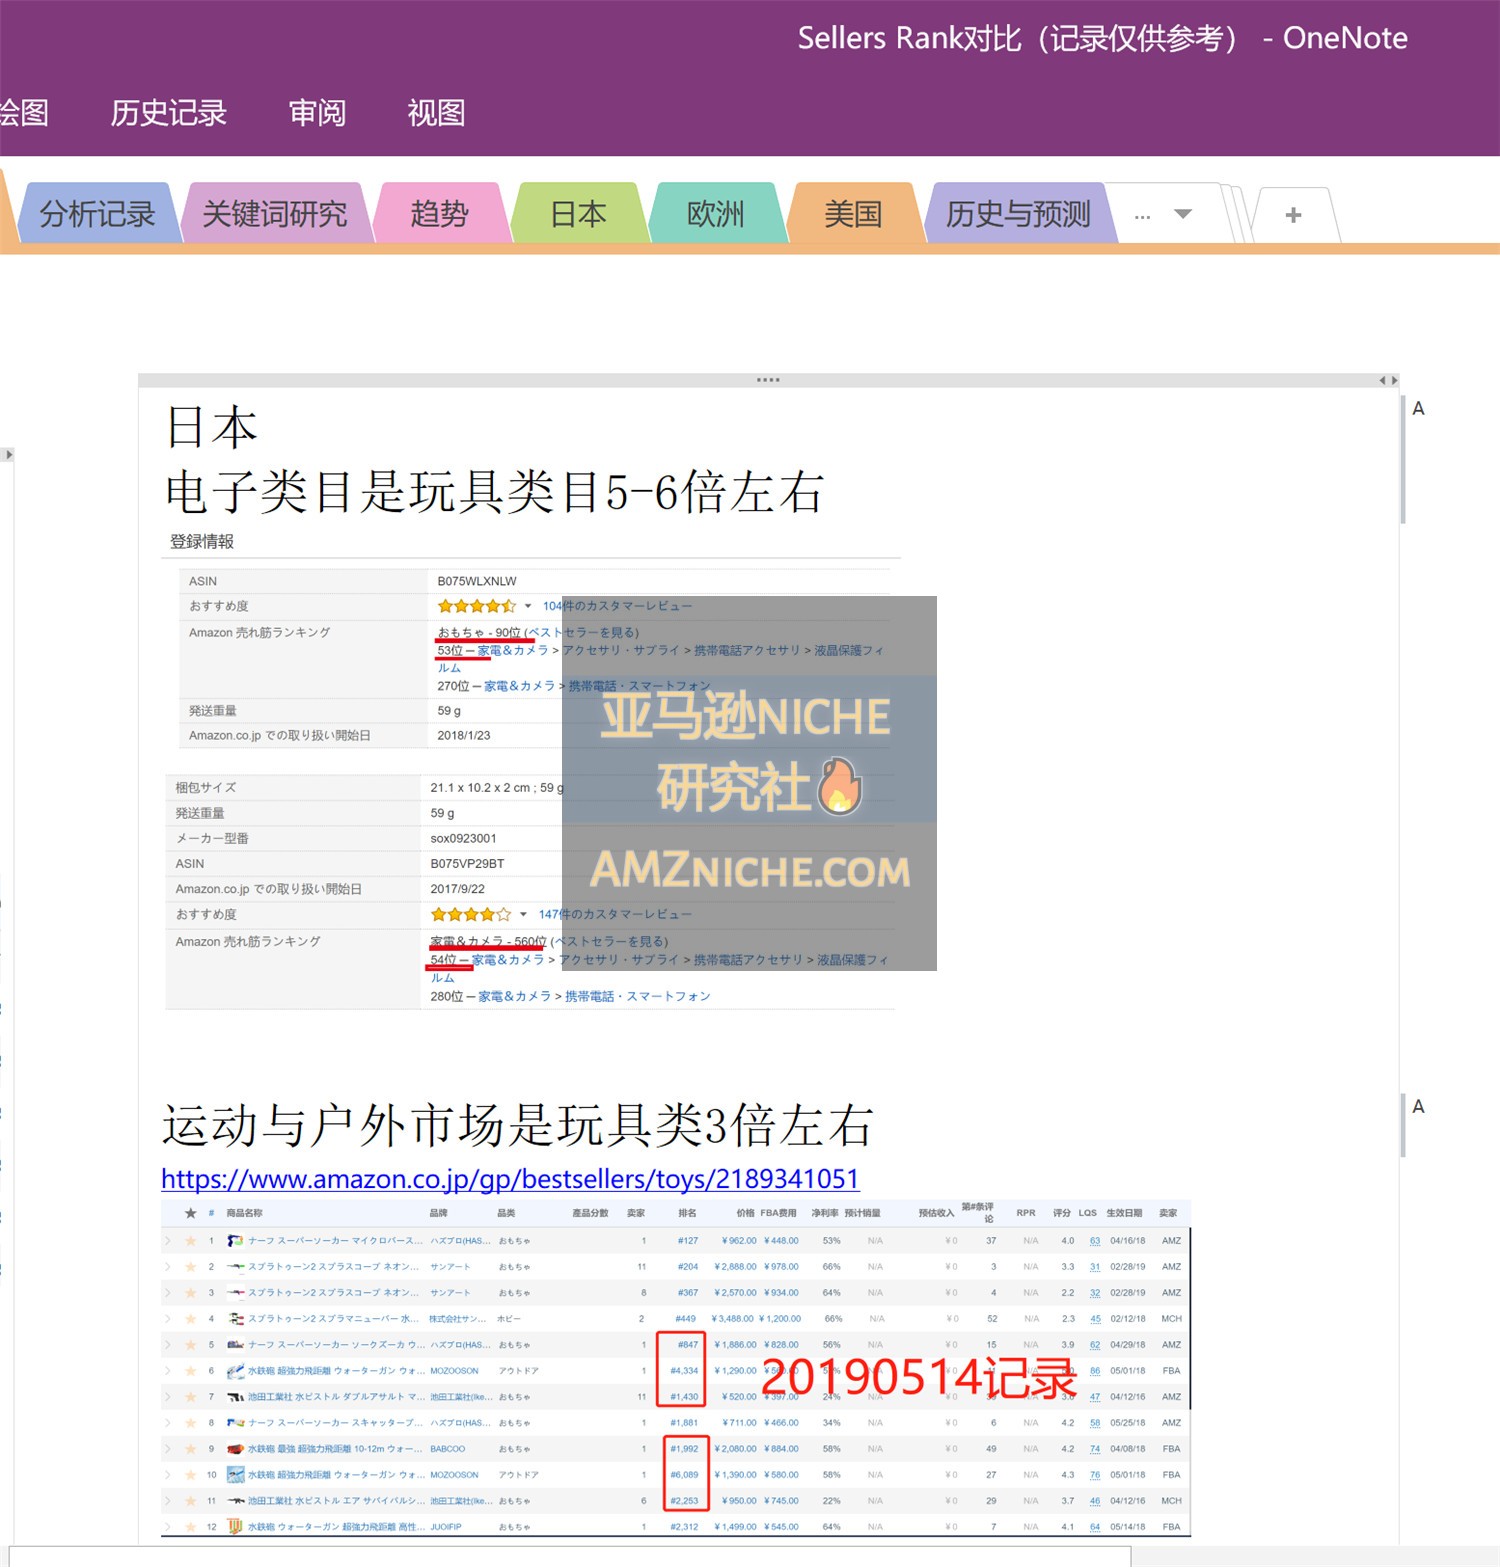Viewport: 1500px width, 1567px height.
Task: Click the product thumbnail in table row 10
Action: coord(235,1475)
